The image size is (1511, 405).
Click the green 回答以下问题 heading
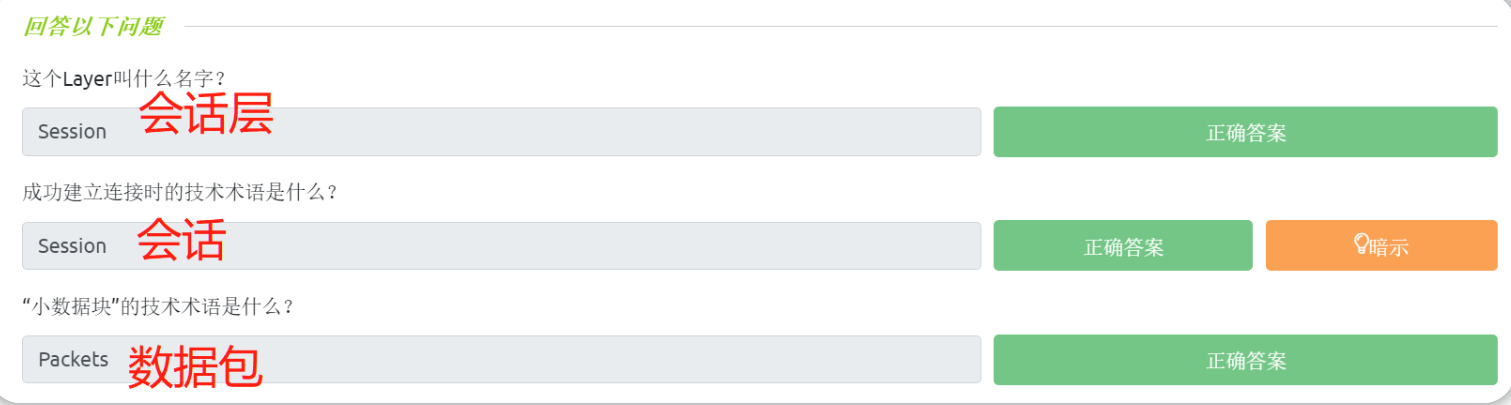[x=92, y=27]
